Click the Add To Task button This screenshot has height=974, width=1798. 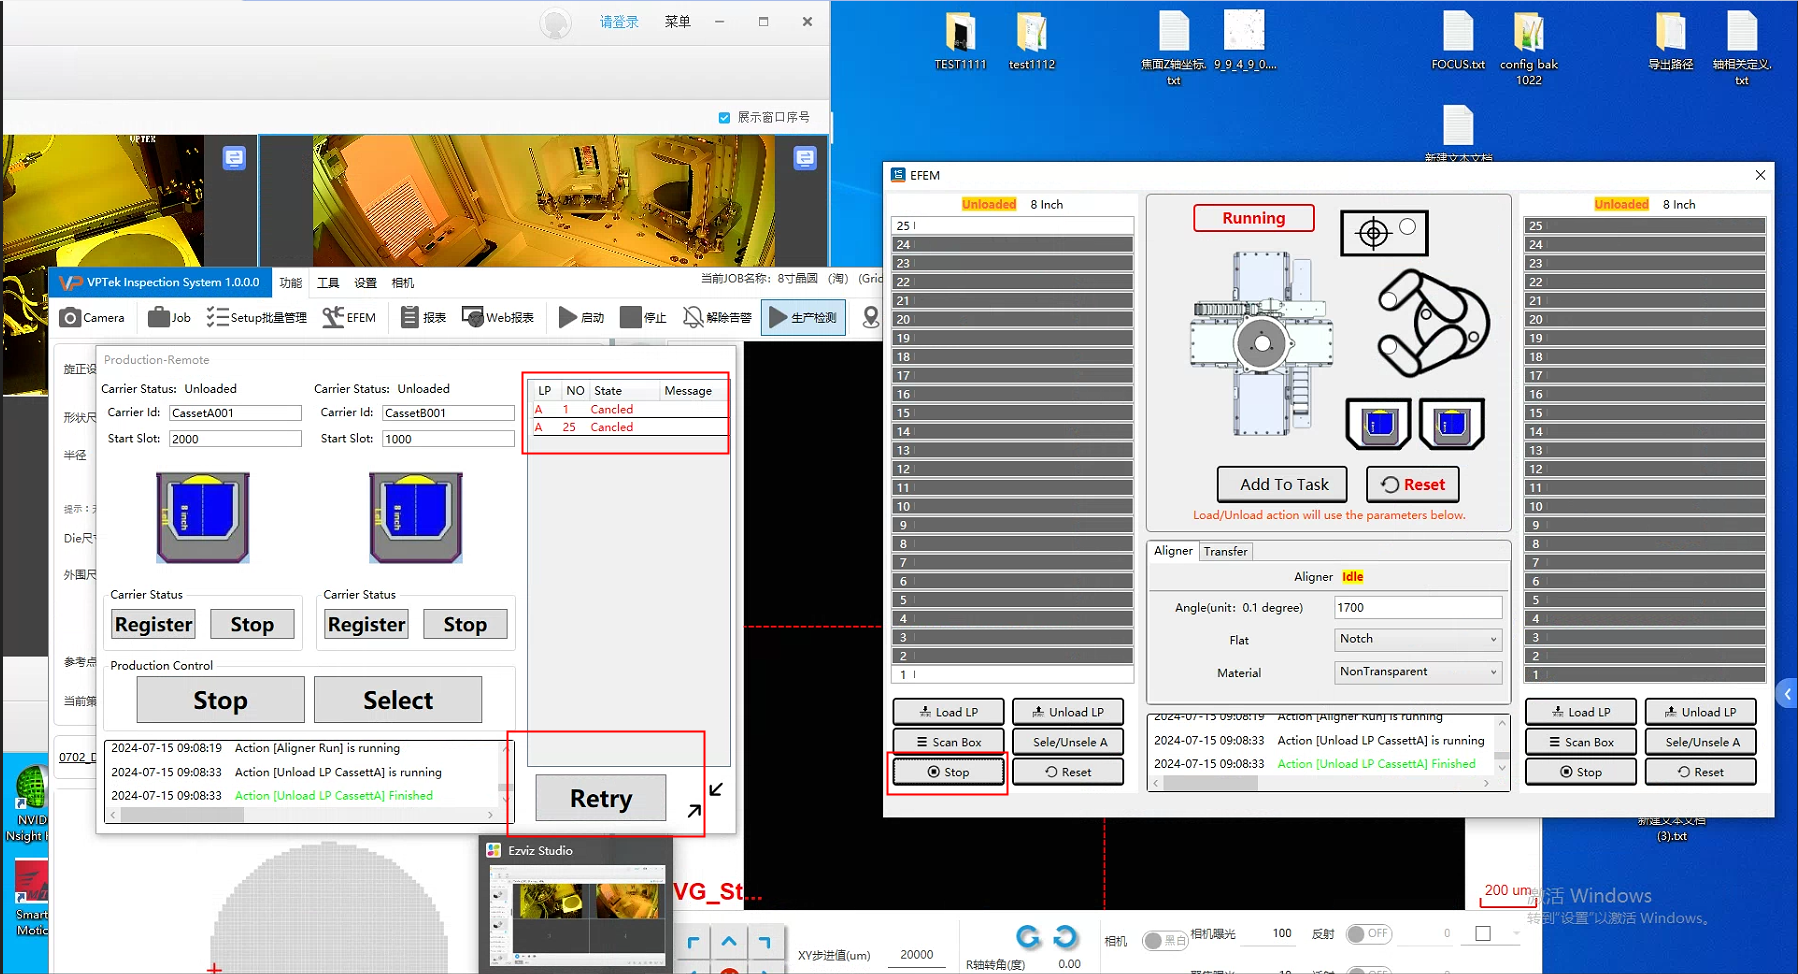tap(1283, 485)
